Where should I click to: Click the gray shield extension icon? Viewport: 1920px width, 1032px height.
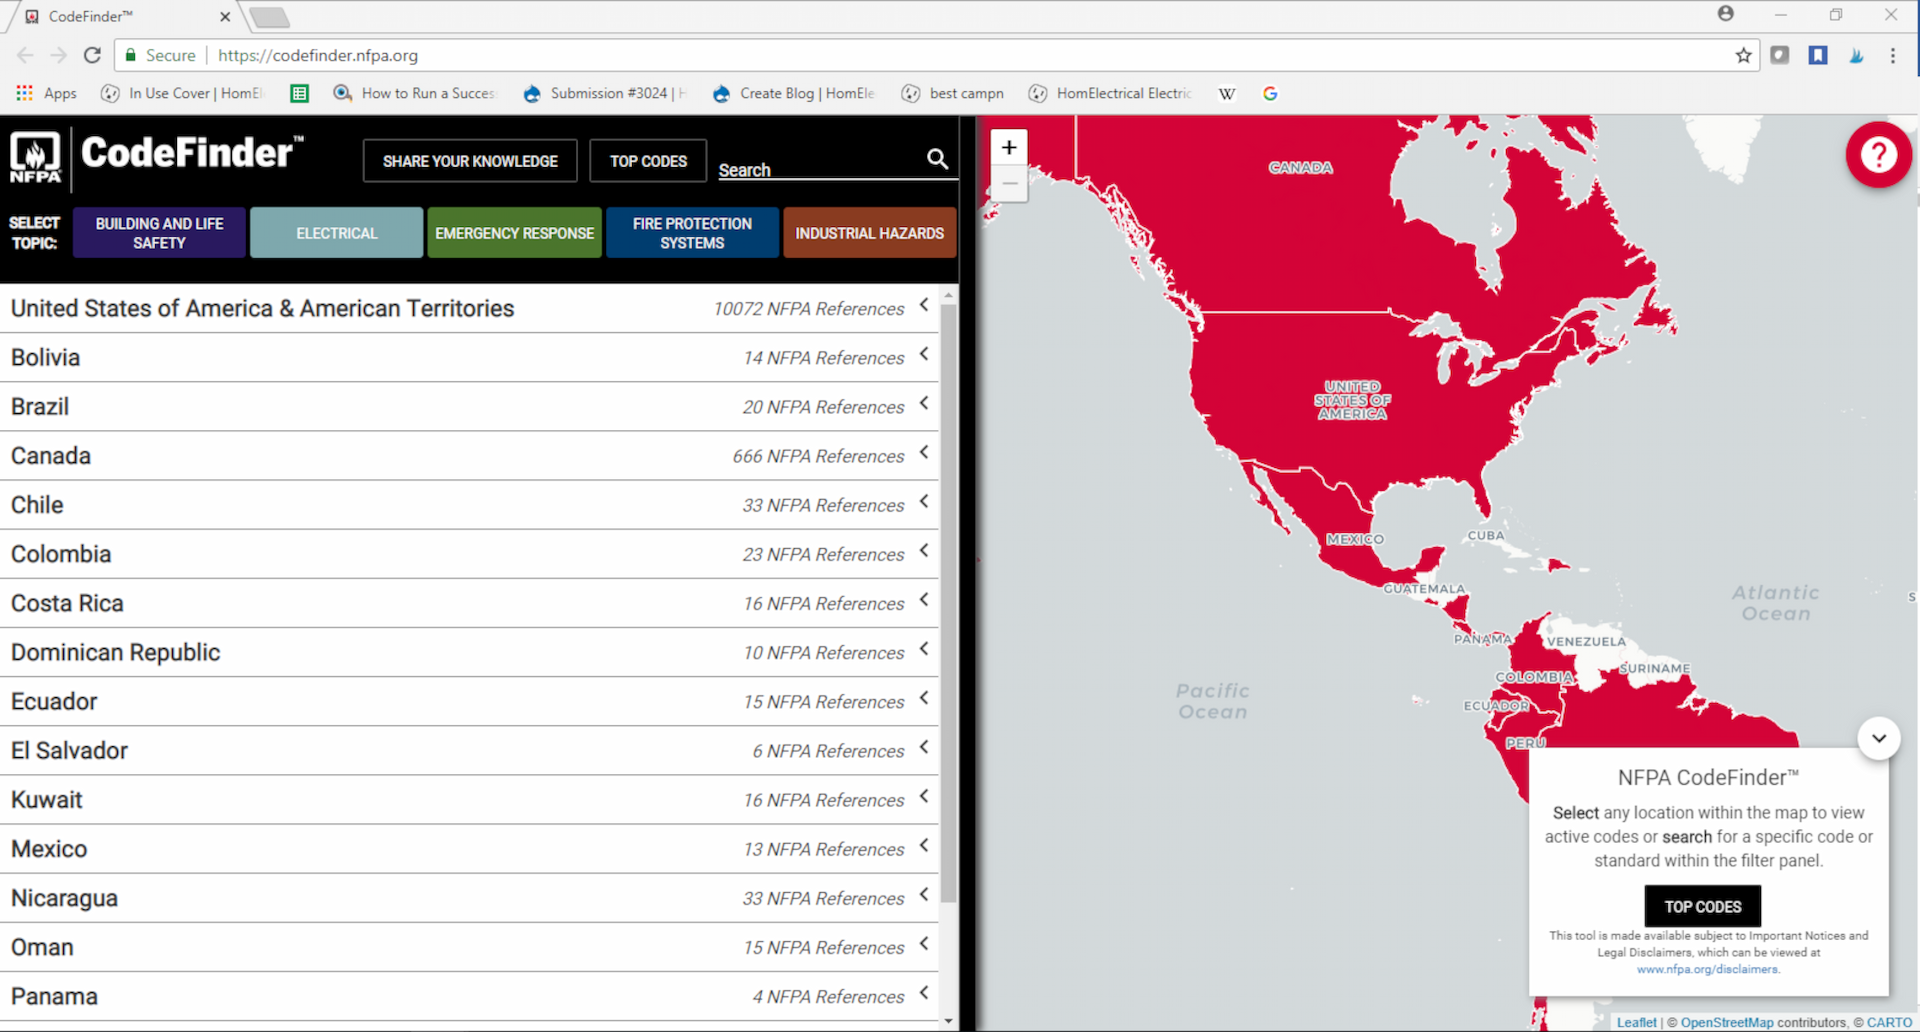(1780, 55)
